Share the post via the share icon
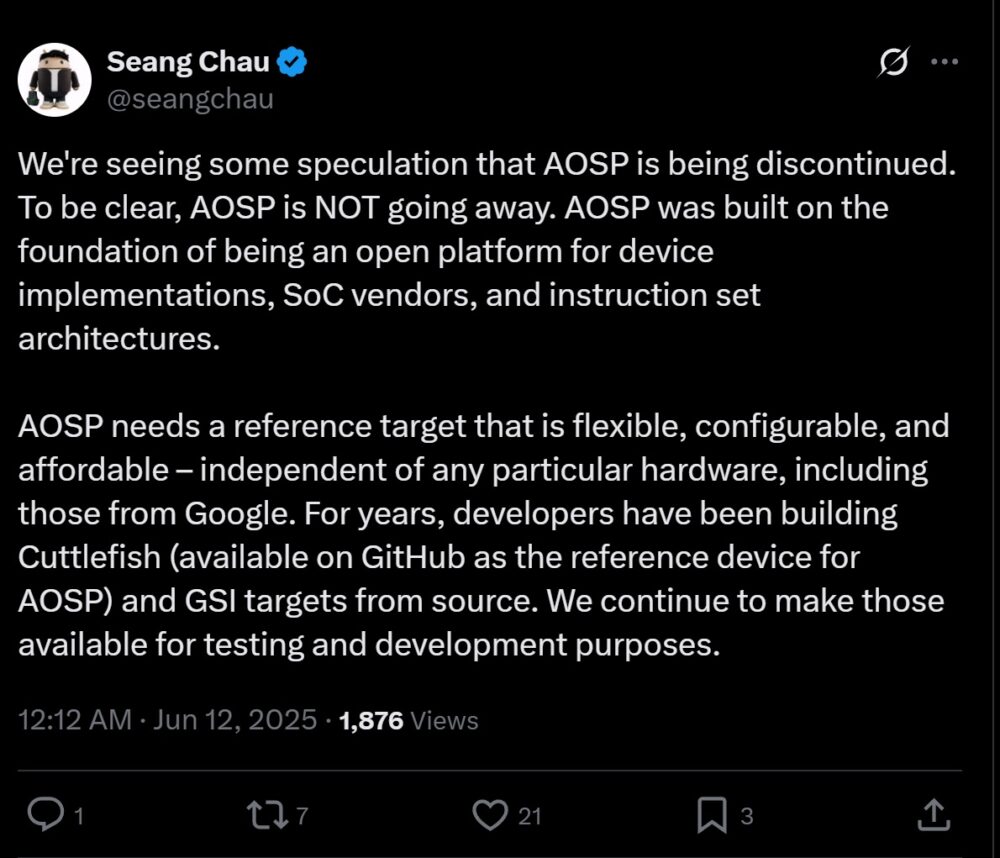The height and width of the screenshot is (858, 1000). coord(933,815)
